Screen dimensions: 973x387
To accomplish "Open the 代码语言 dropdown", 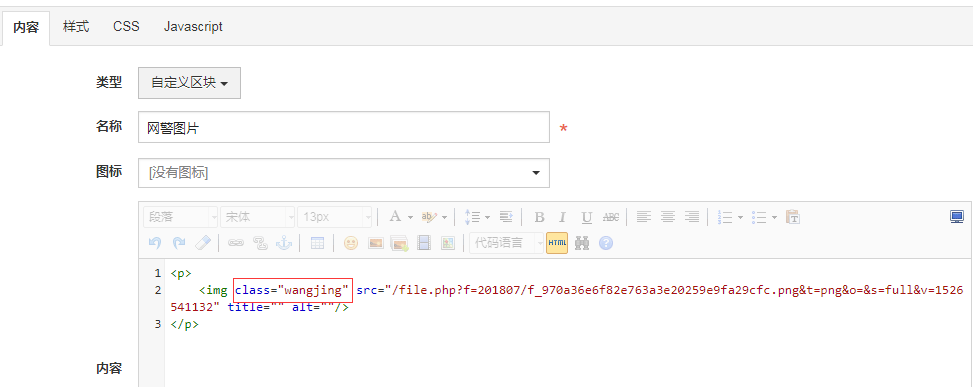I will [x=506, y=243].
